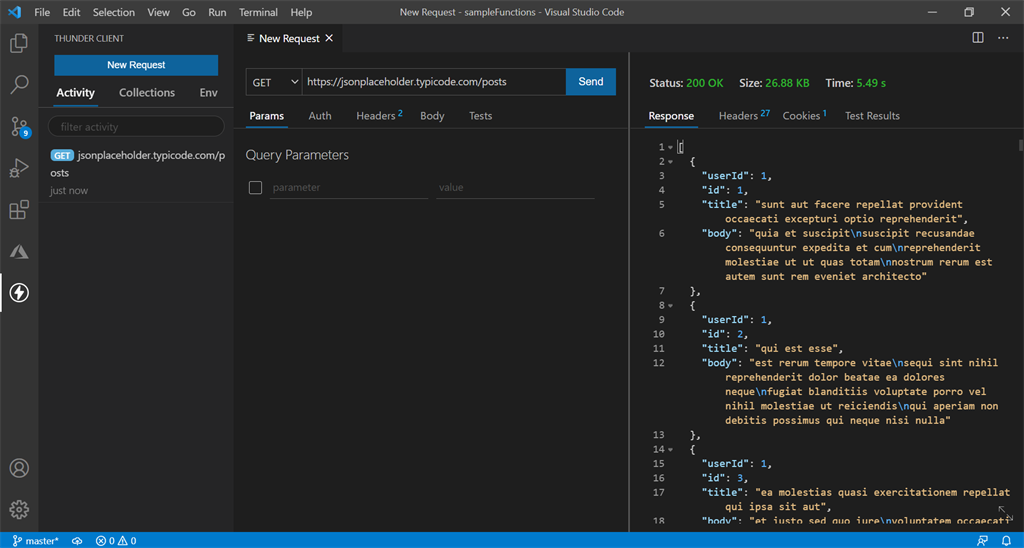This screenshot has width=1024, height=548.
Task: Click the feedback icon in status bar
Action: (x=982, y=541)
